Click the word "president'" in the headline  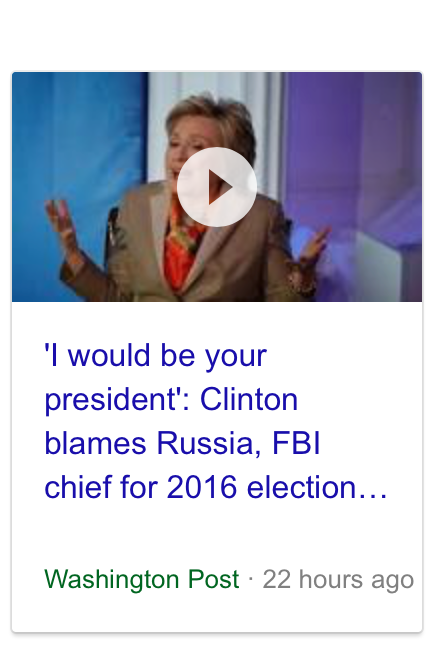pyautogui.click(x=113, y=402)
